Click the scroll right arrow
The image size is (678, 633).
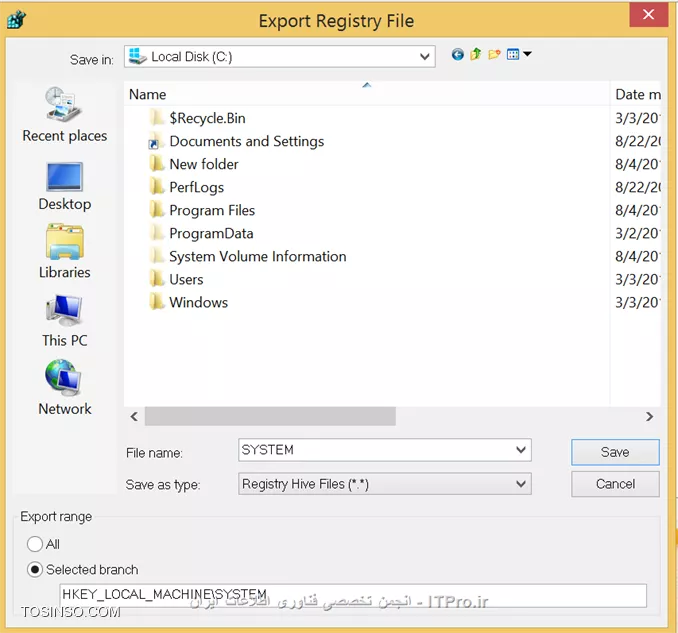(x=649, y=416)
